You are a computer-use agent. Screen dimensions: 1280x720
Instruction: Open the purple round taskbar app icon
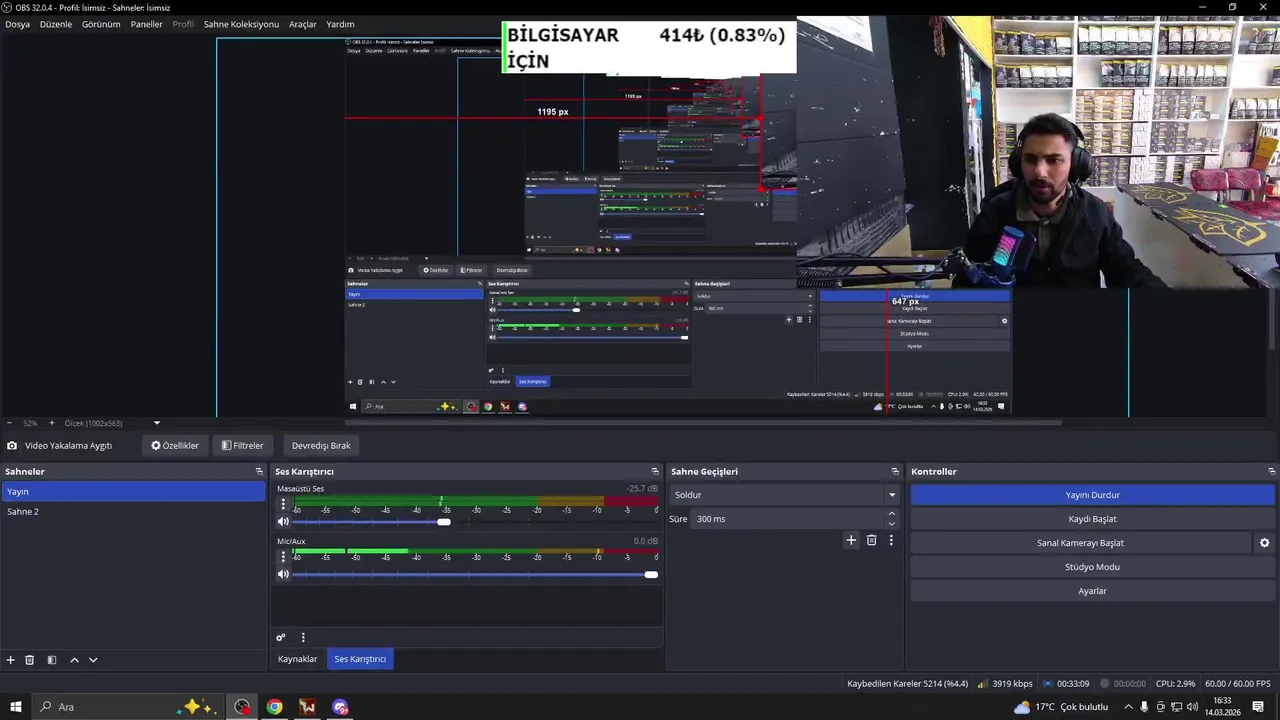[340, 707]
